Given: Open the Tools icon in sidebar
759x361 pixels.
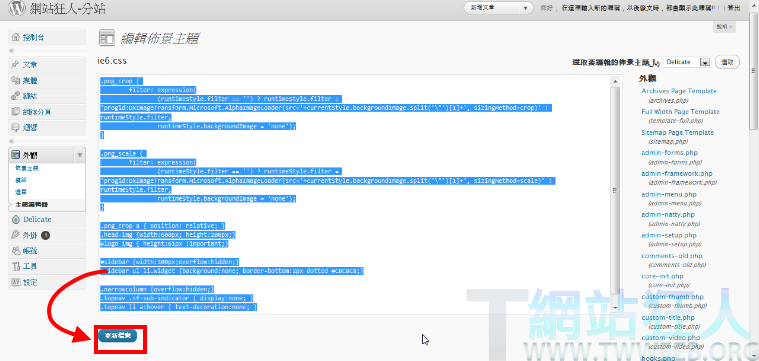Looking at the screenshot, I should [x=15, y=267].
